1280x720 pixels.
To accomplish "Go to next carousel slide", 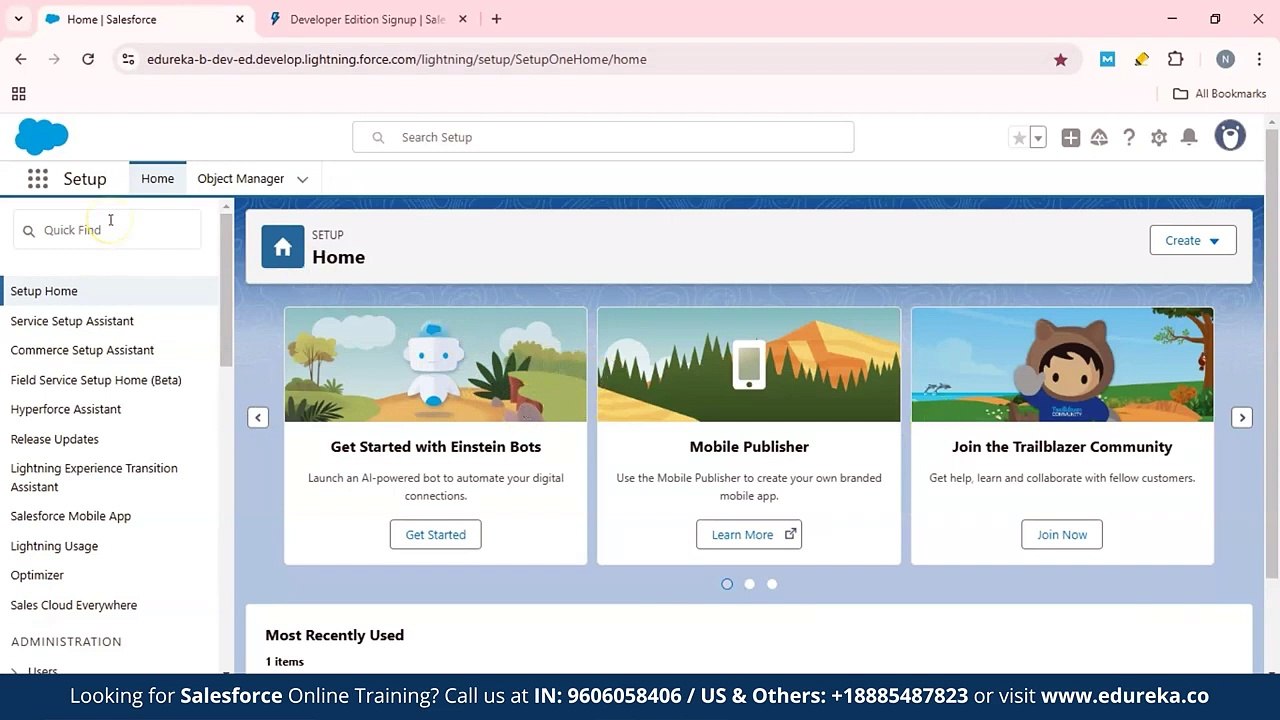I will [x=1242, y=418].
